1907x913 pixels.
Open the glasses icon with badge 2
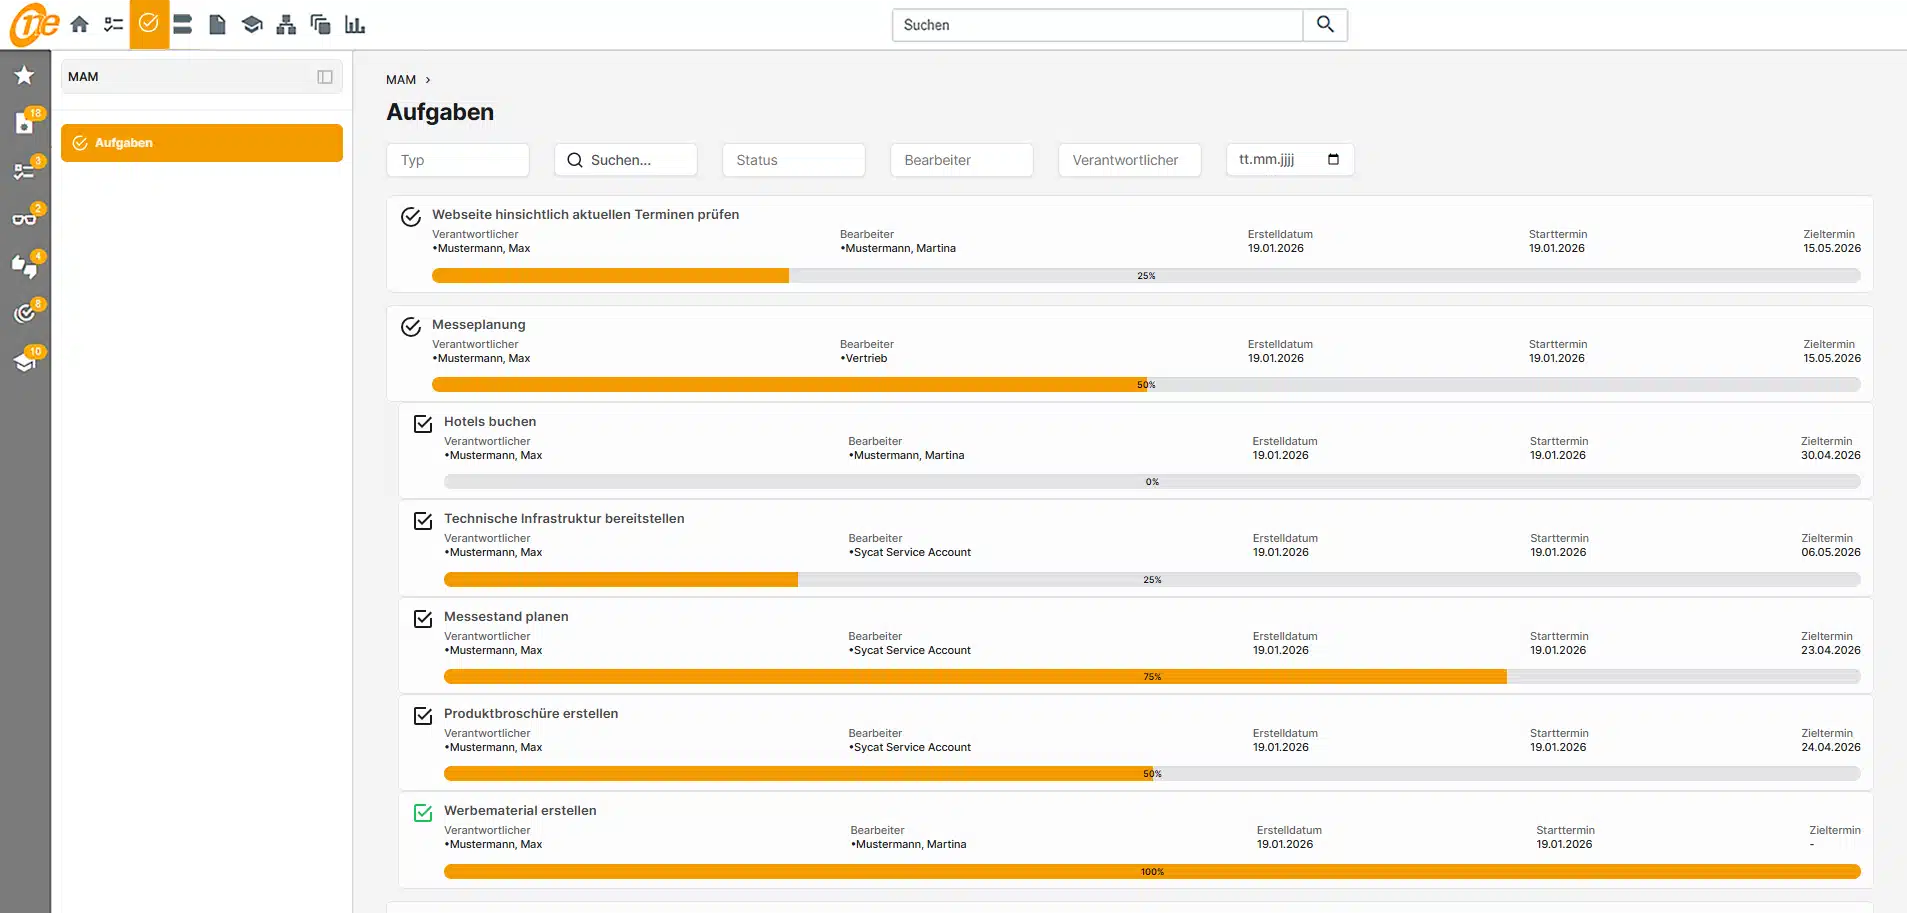(24, 218)
